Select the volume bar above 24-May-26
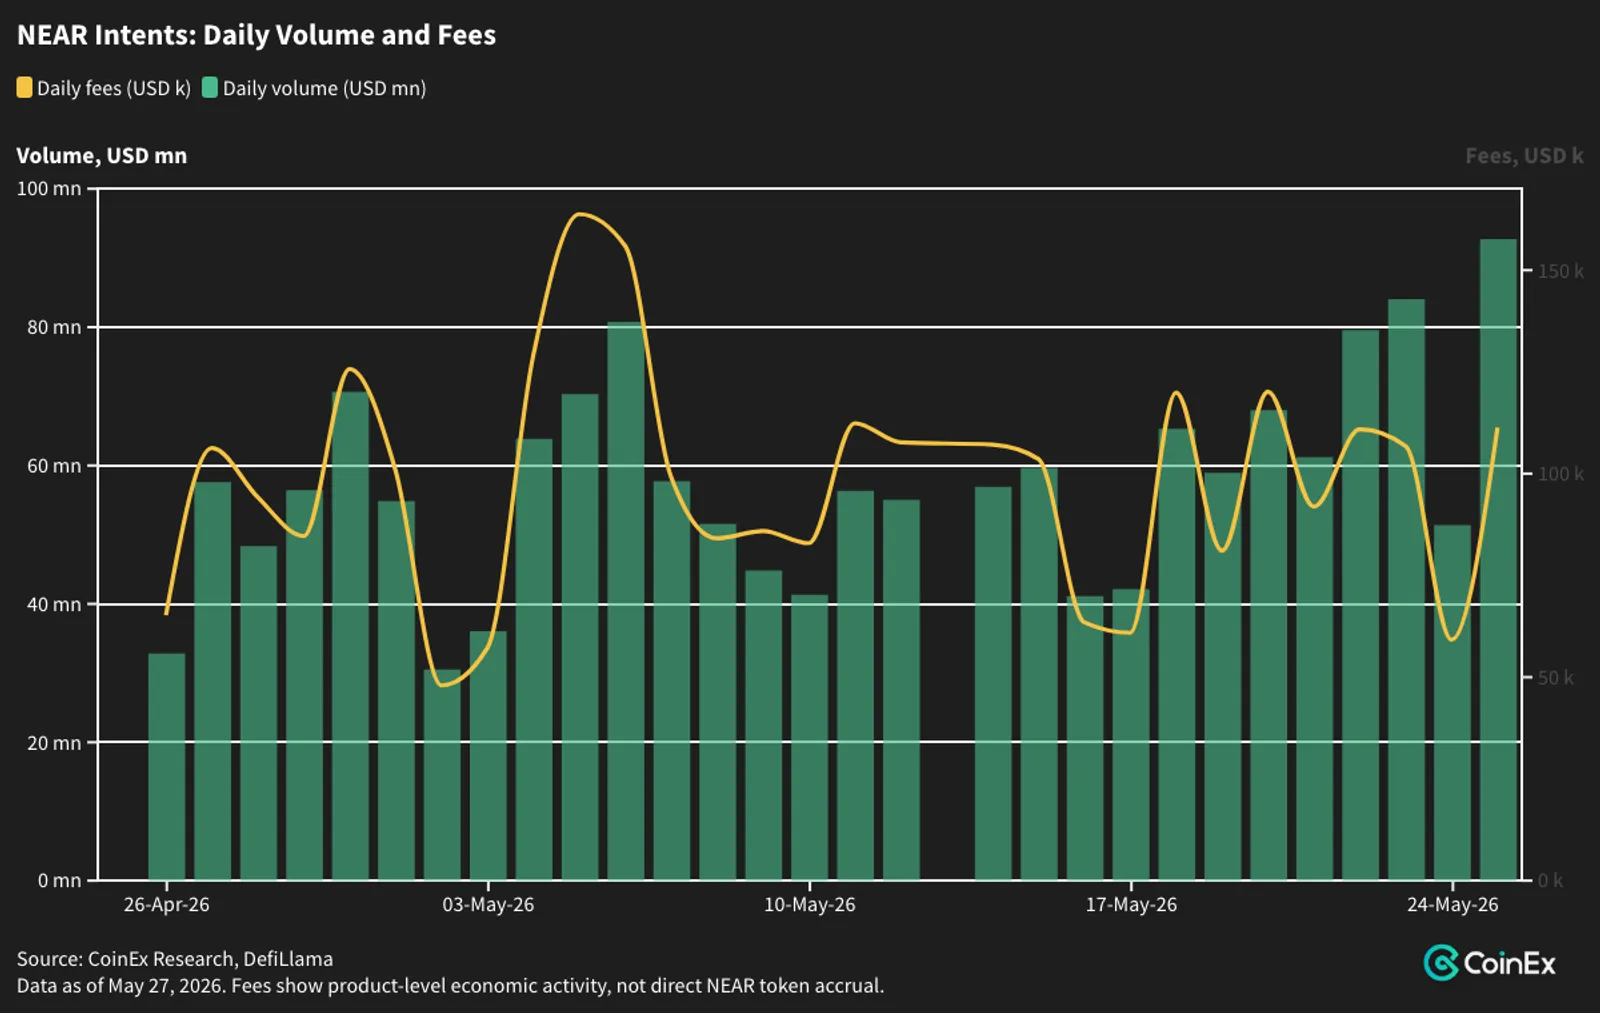 (x=1453, y=703)
